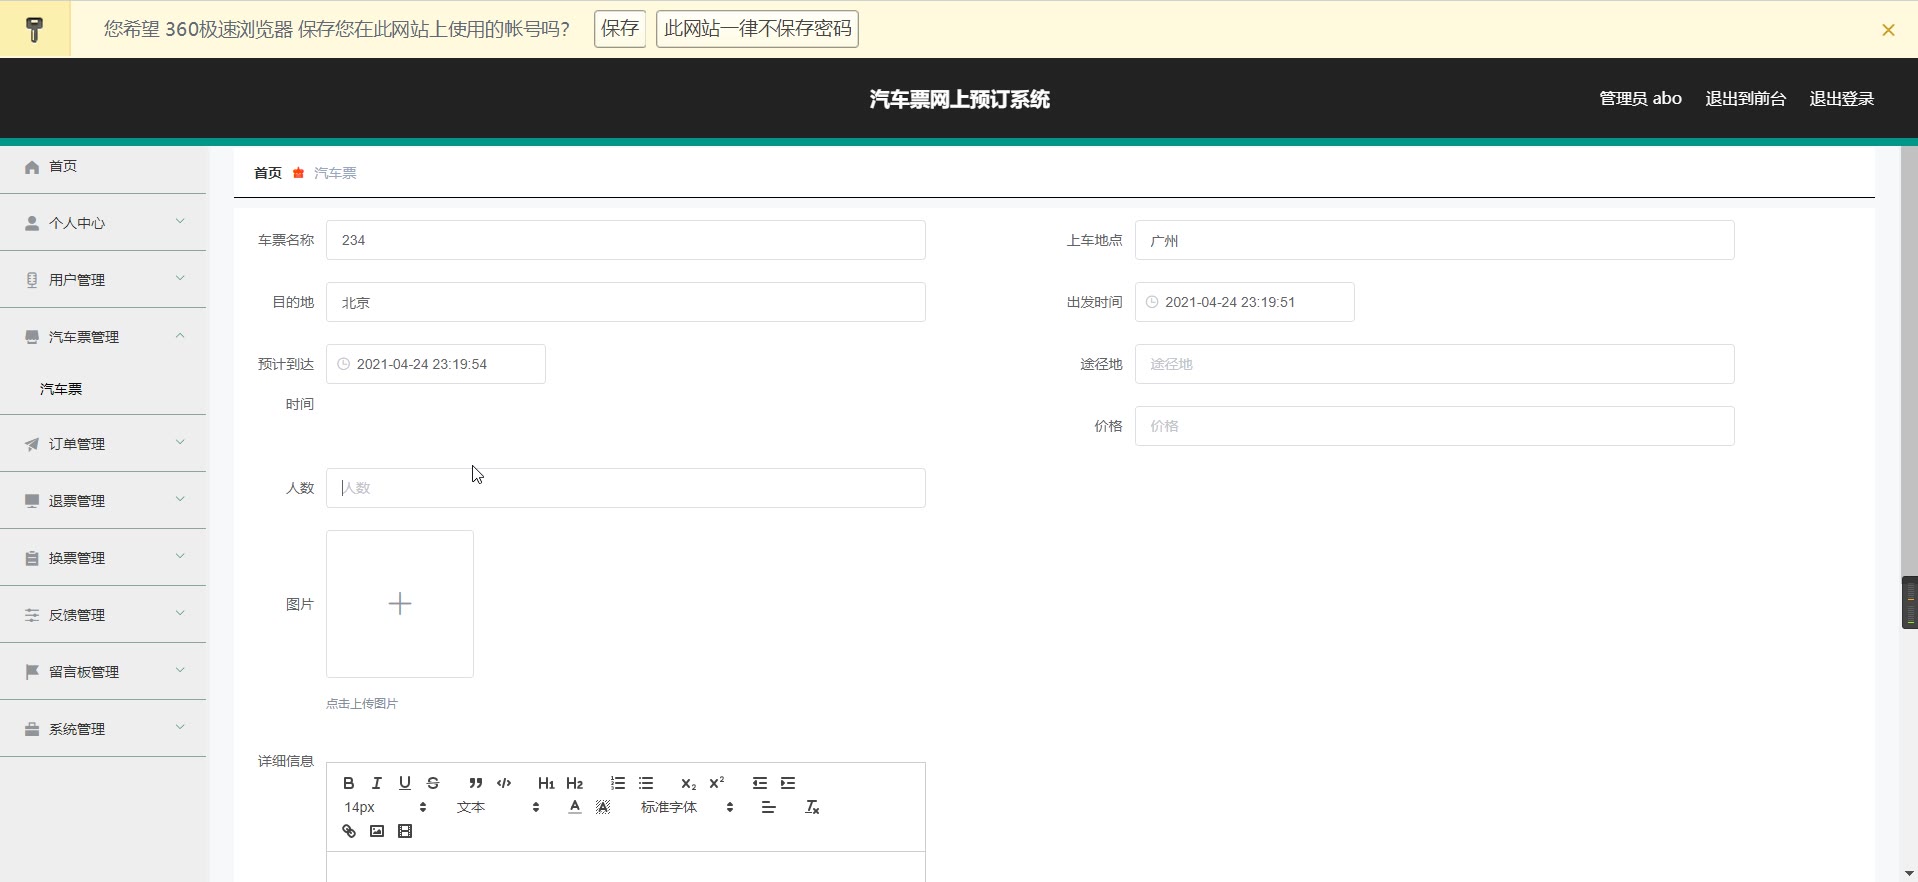Screen dimensions: 1918x882
Task: Click the 价格 input field
Action: (1434, 426)
